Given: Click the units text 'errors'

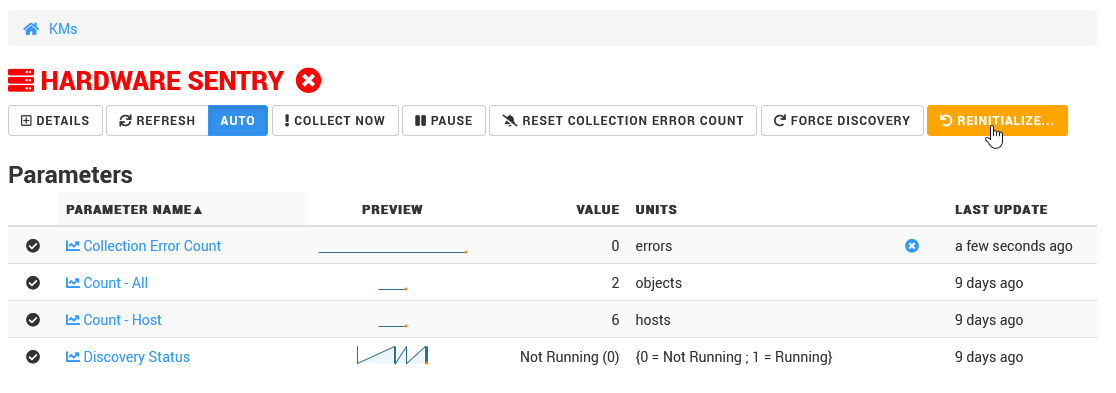Looking at the screenshot, I should click(653, 246).
